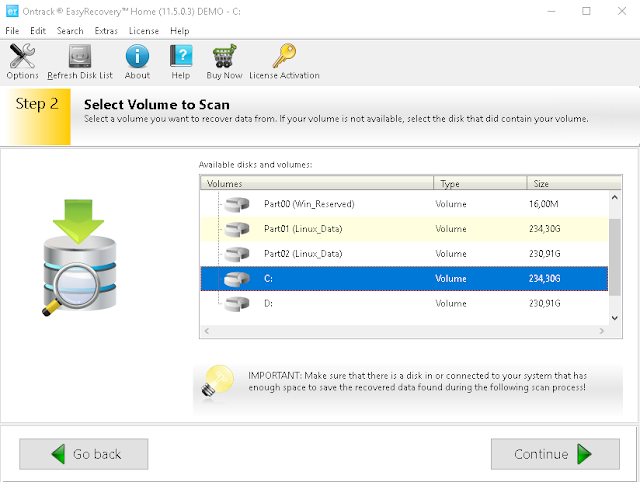
Task: Click the Volume type cell of D:
Action: pos(451,304)
